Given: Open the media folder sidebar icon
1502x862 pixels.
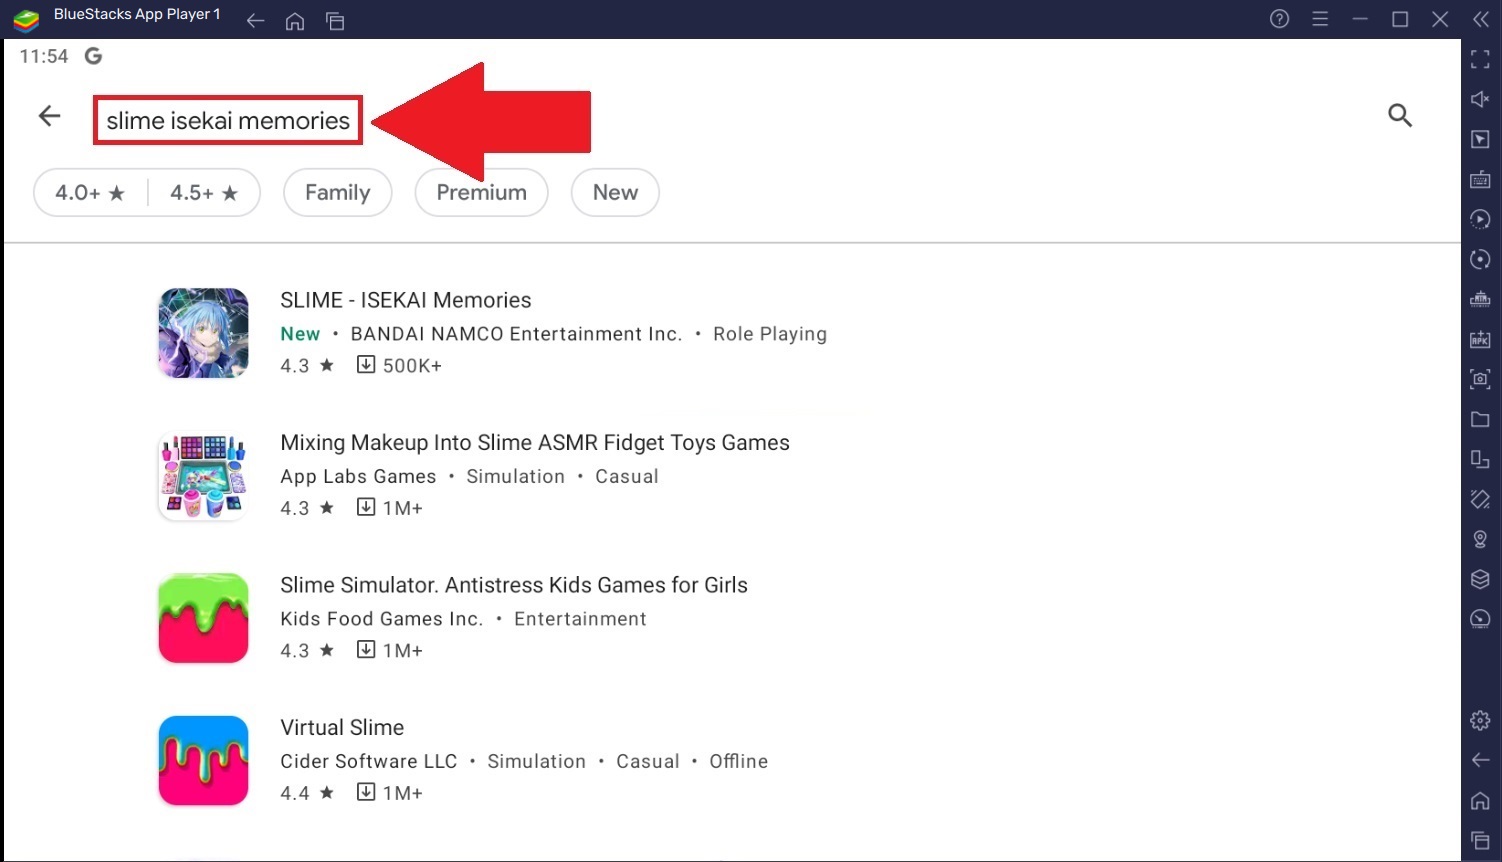Looking at the screenshot, I should point(1481,419).
